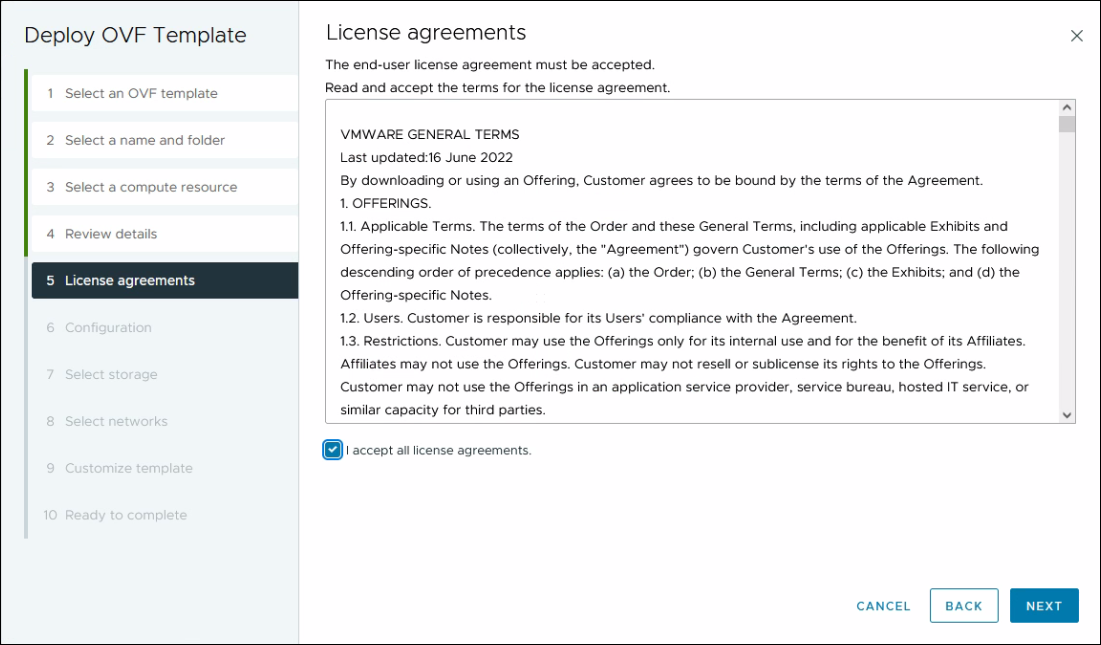Click the BACK button

pyautogui.click(x=963, y=606)
